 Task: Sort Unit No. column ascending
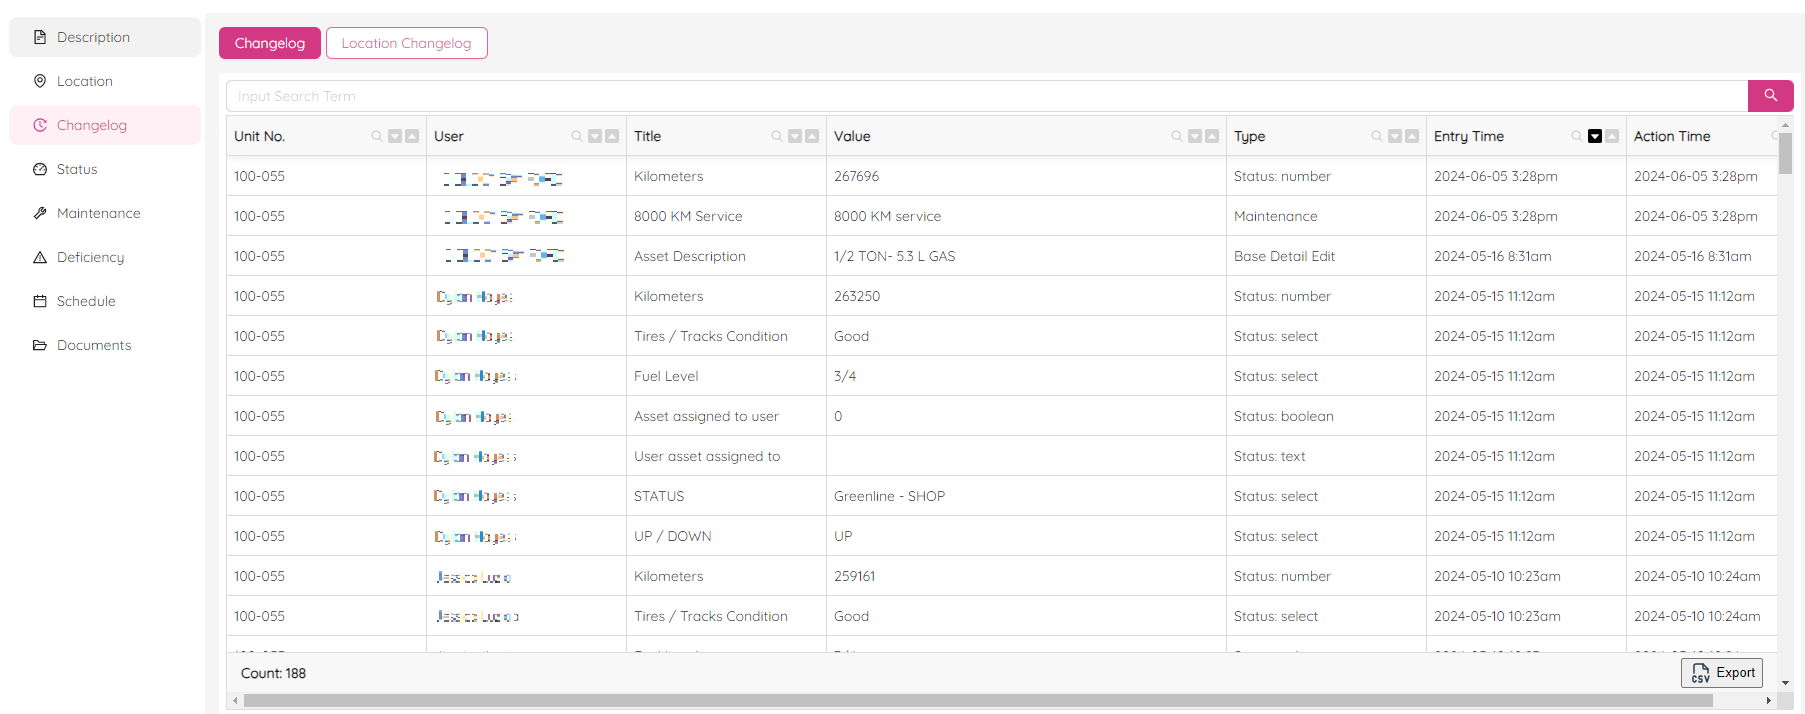tap(412, 137)
